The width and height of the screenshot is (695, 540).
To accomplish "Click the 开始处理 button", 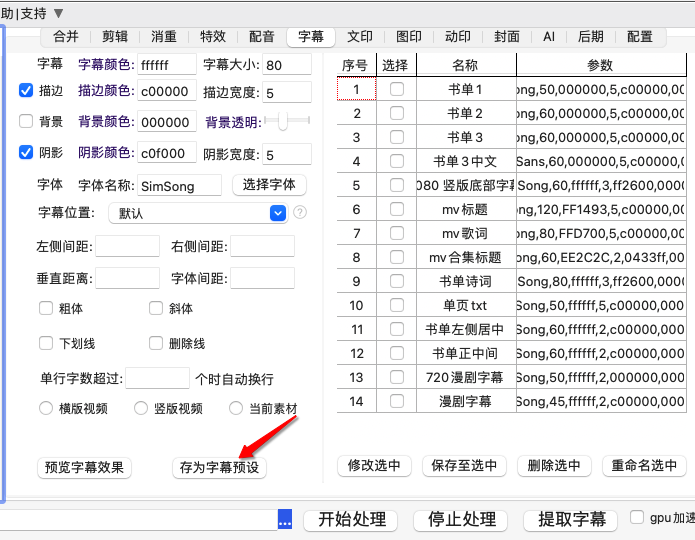I will (x=351, y=520).
